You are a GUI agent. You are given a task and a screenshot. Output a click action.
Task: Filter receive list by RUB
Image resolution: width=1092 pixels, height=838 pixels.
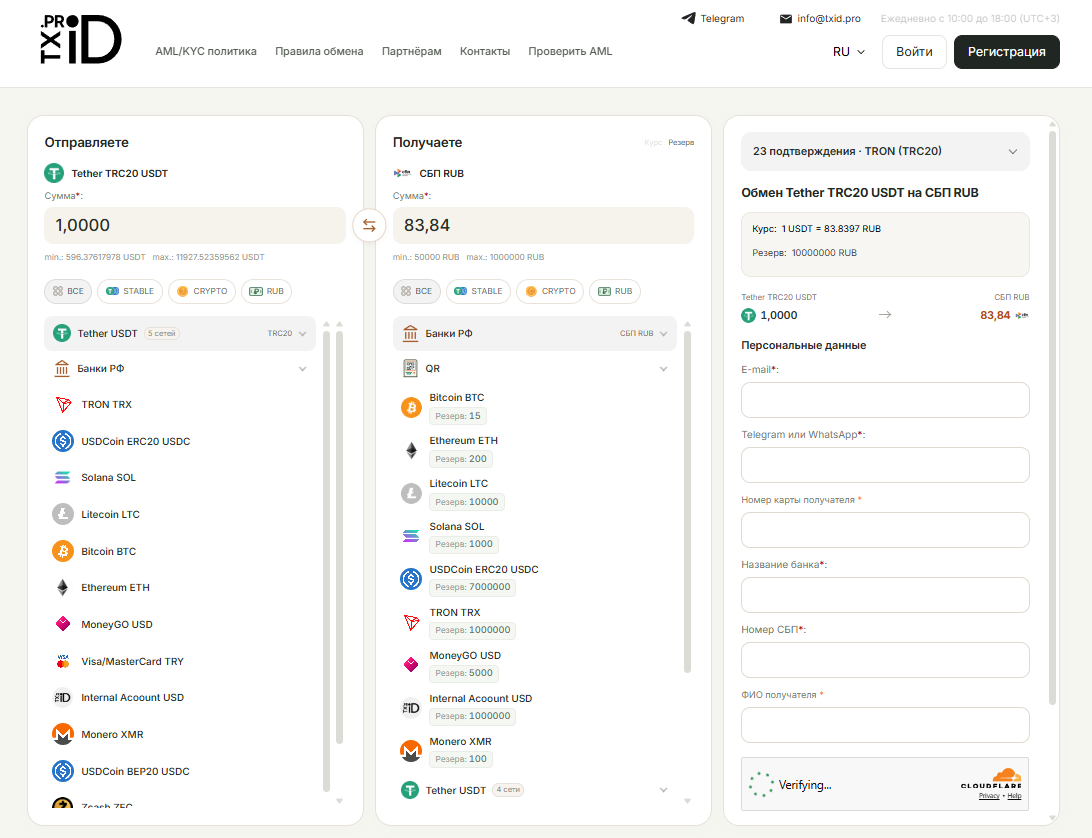[614, 291]
